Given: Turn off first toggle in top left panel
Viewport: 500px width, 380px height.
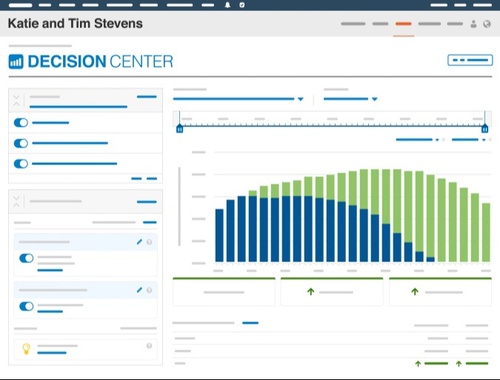Looking at the screenshot, I should [21, 123].
